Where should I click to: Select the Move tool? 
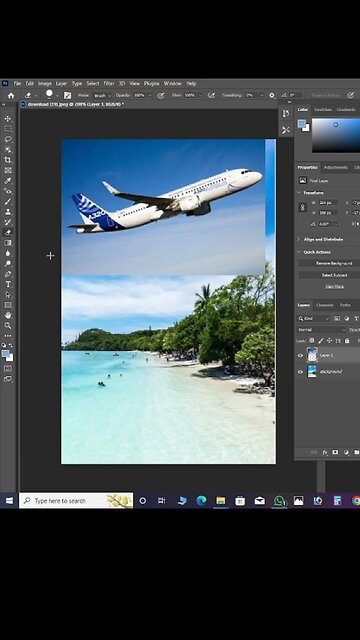pyautogui.click(x=8, y=119)
